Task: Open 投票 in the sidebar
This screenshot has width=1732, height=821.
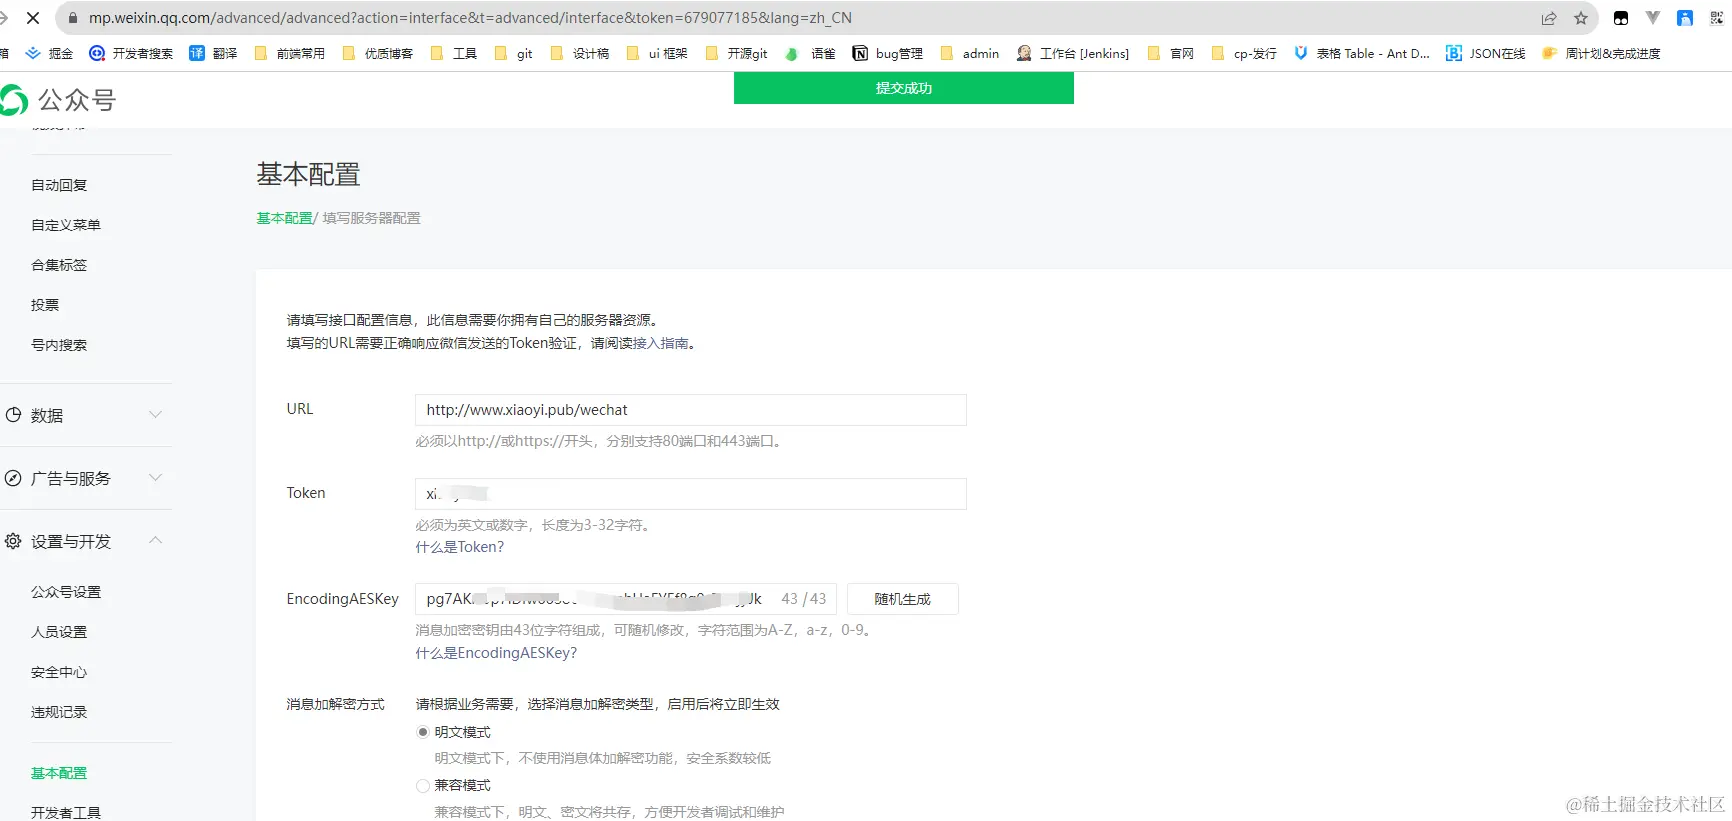Action: (x=45, y=305)
